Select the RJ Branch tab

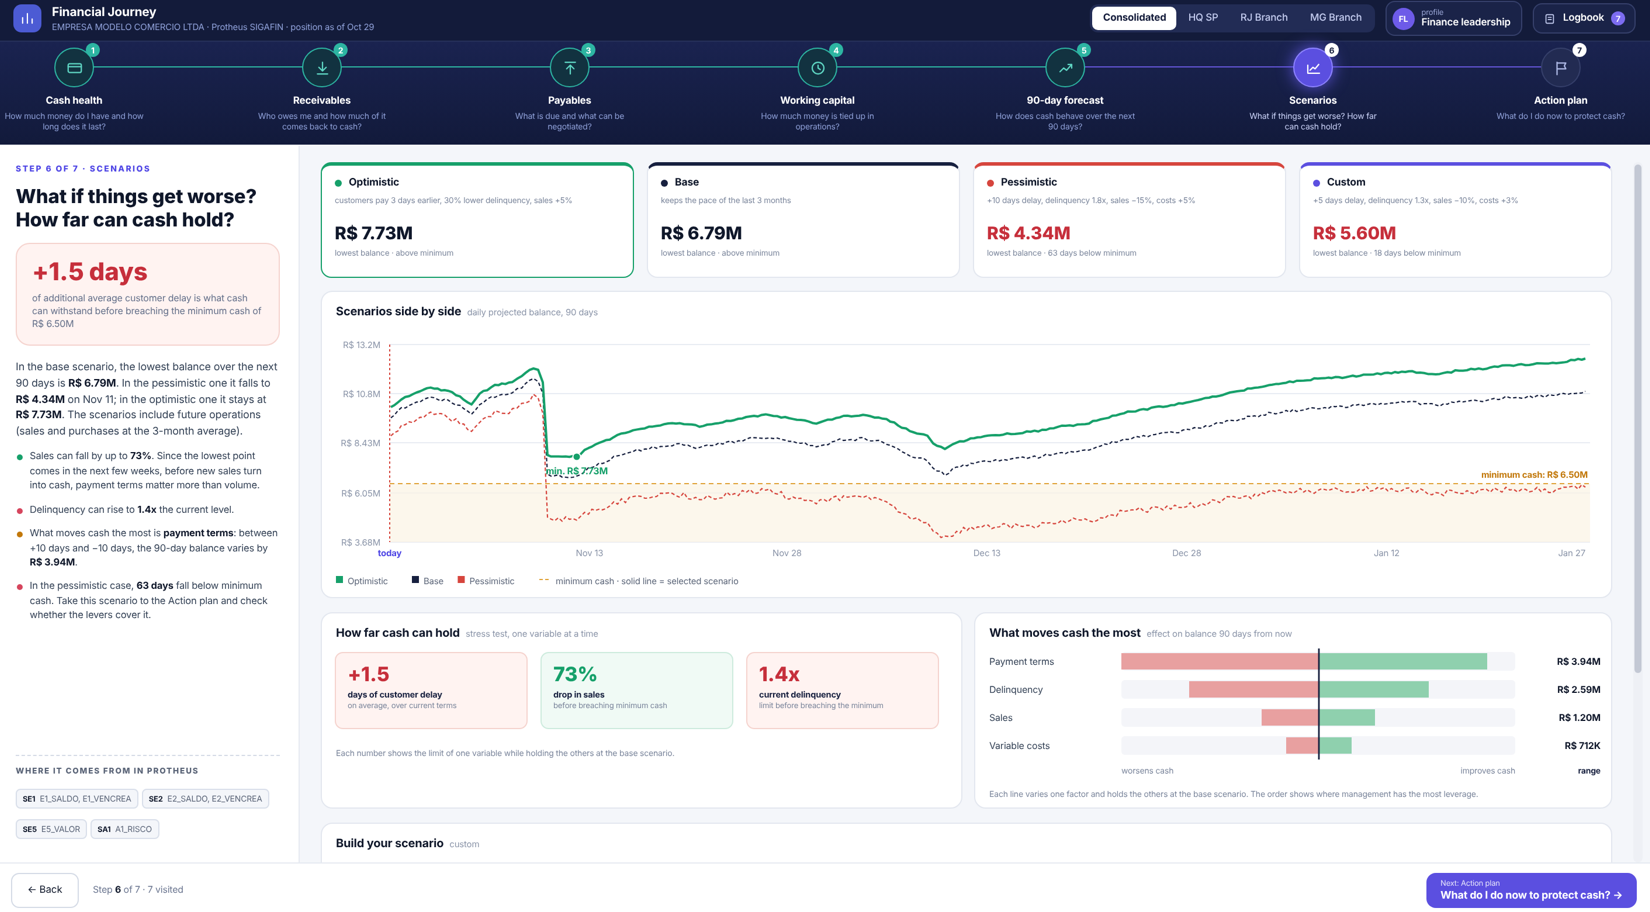coord(1264,18)
